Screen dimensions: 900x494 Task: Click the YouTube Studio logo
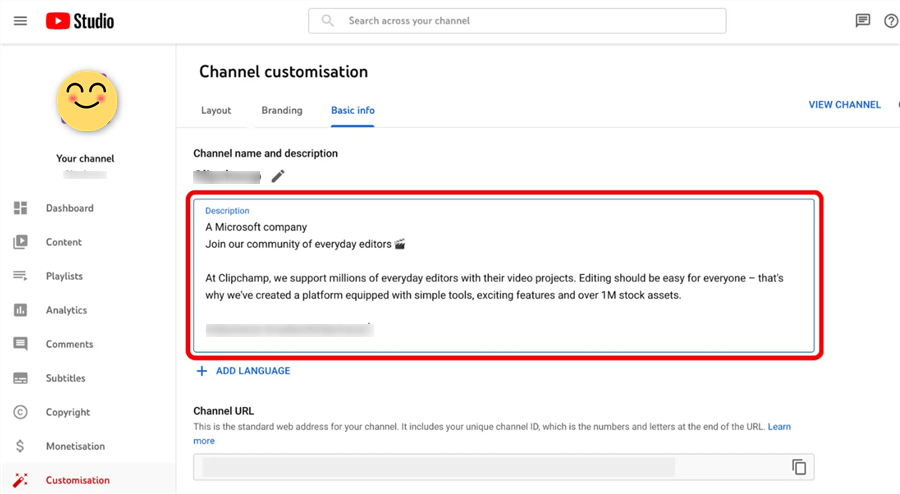(80, 21)
